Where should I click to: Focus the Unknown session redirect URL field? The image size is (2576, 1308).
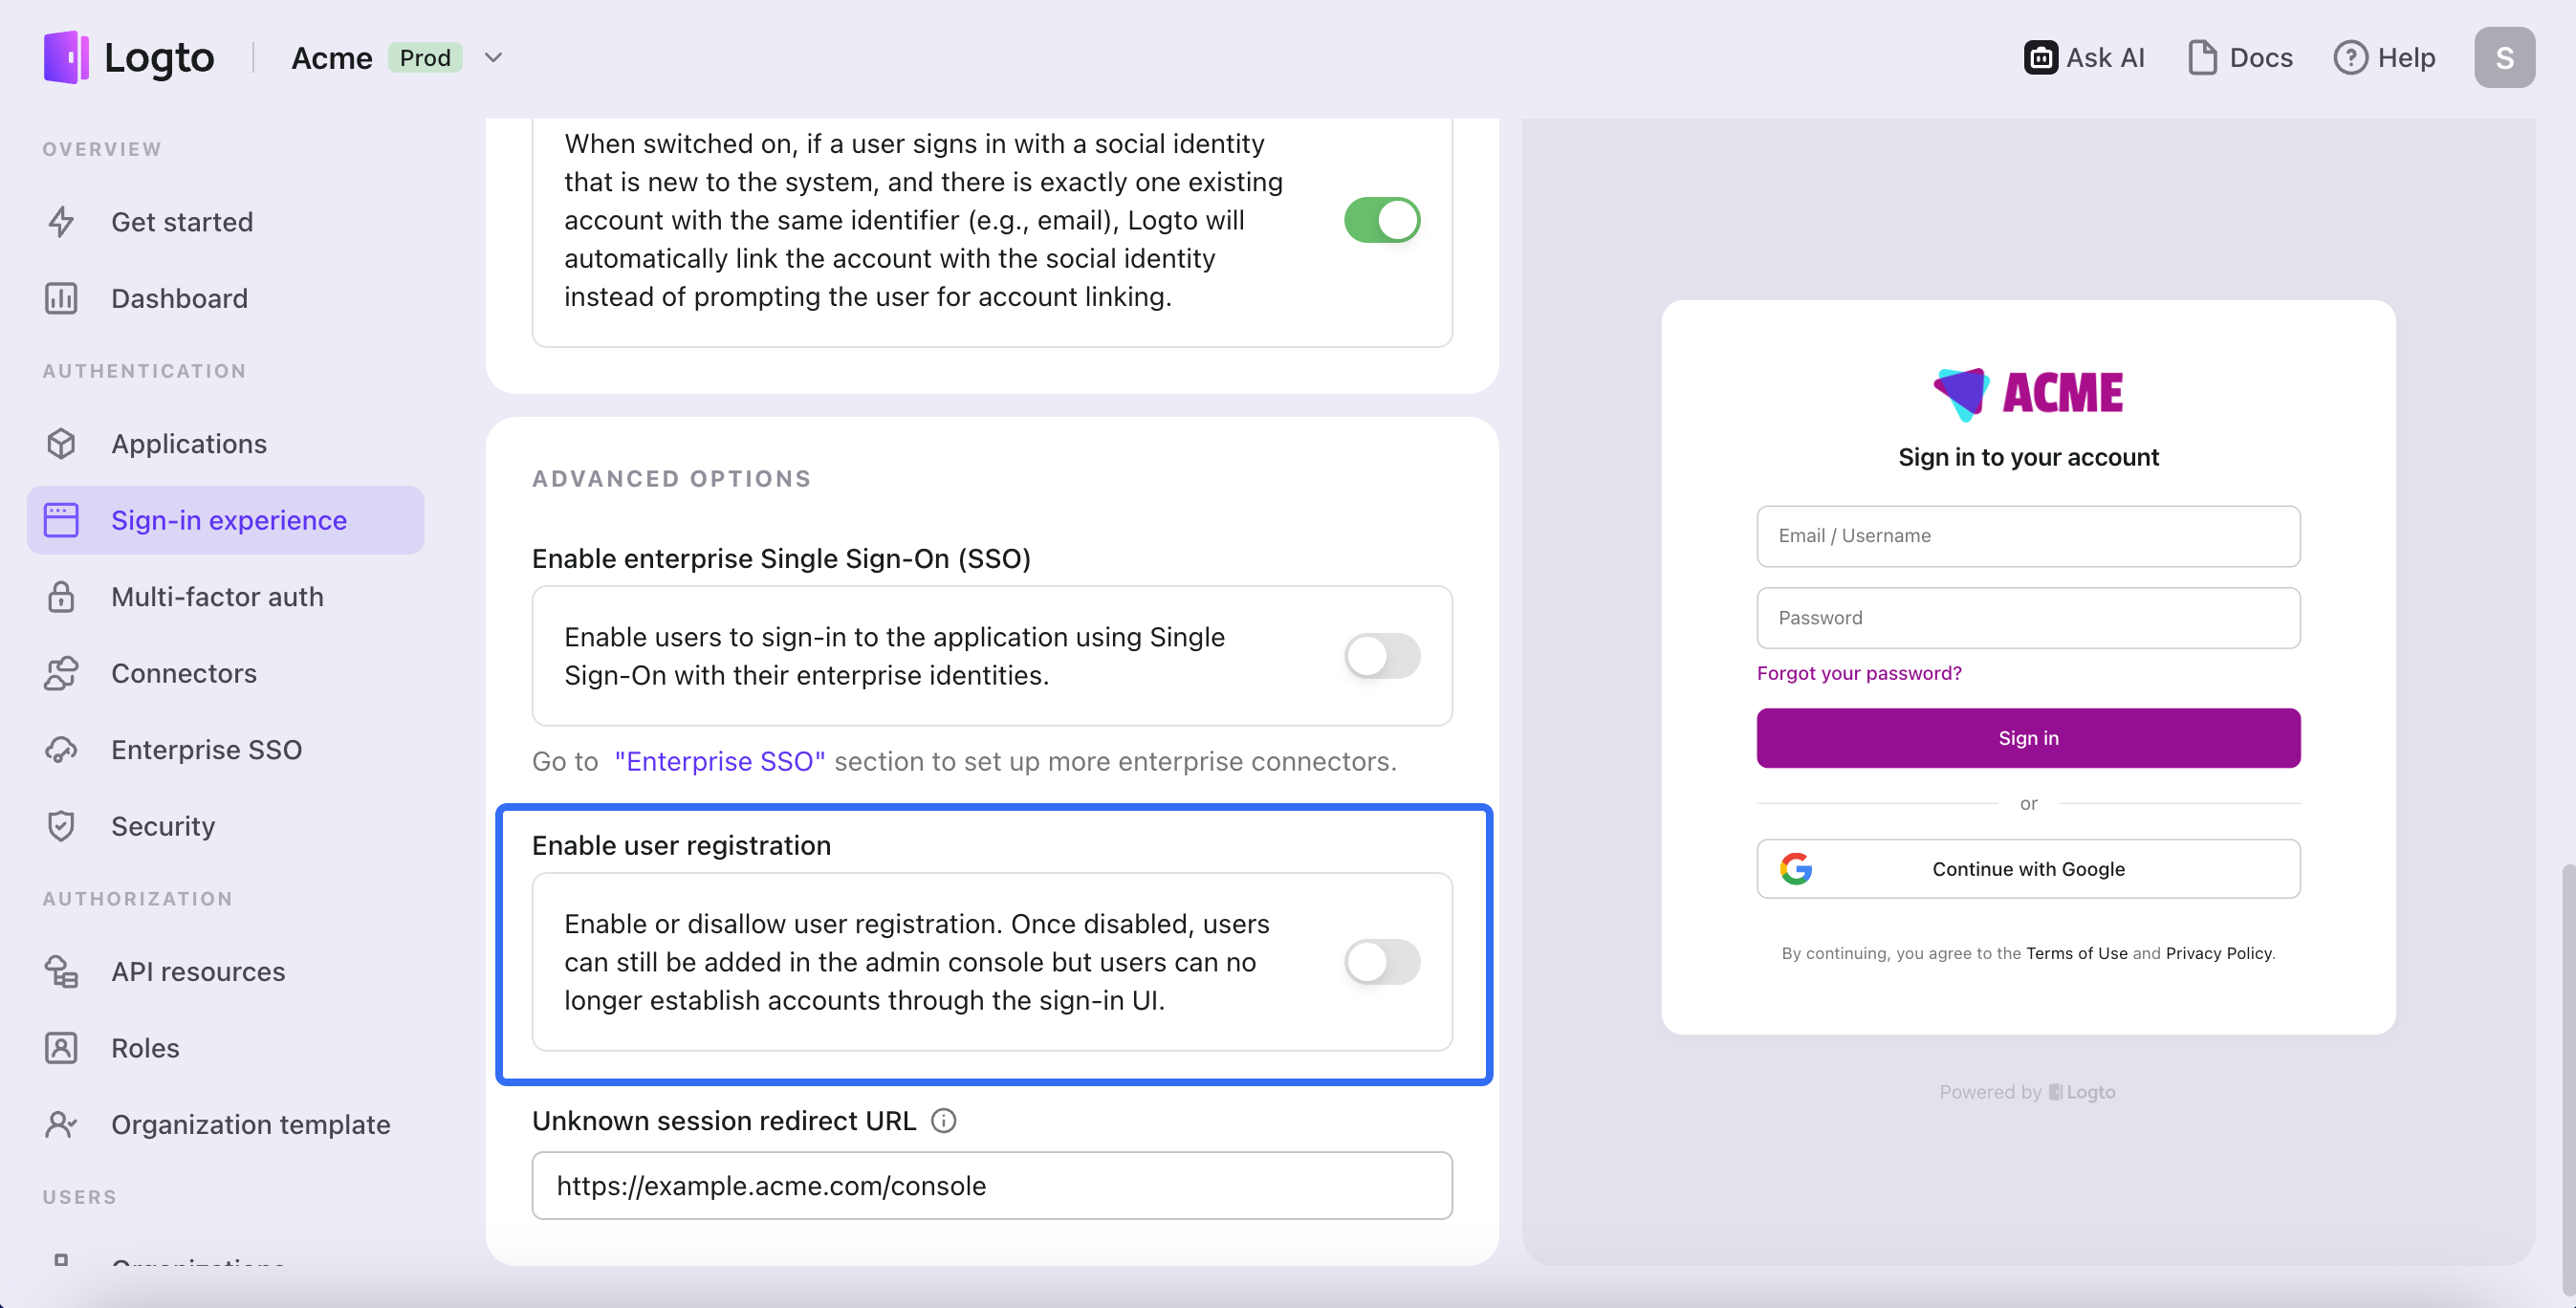[992, 1185]
